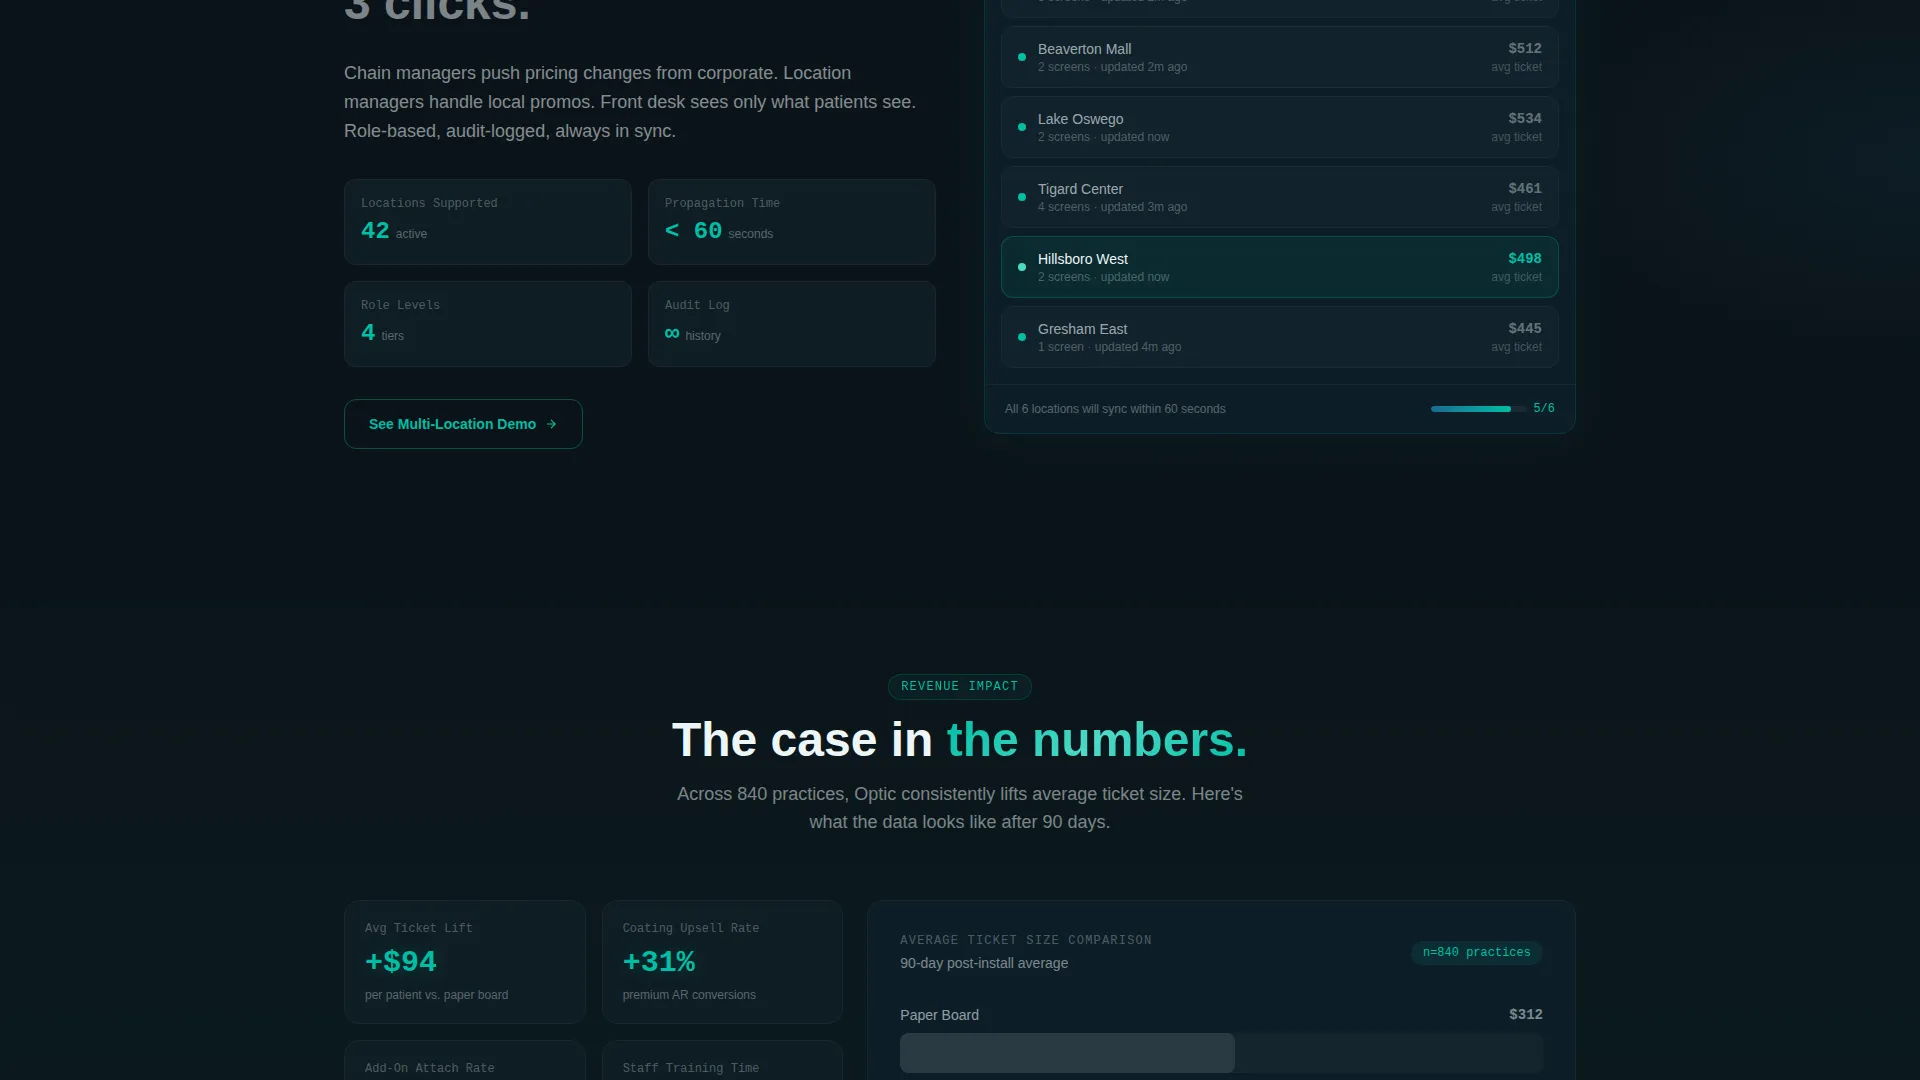Select the Beaverton Mall location row

pos(1279,57)
